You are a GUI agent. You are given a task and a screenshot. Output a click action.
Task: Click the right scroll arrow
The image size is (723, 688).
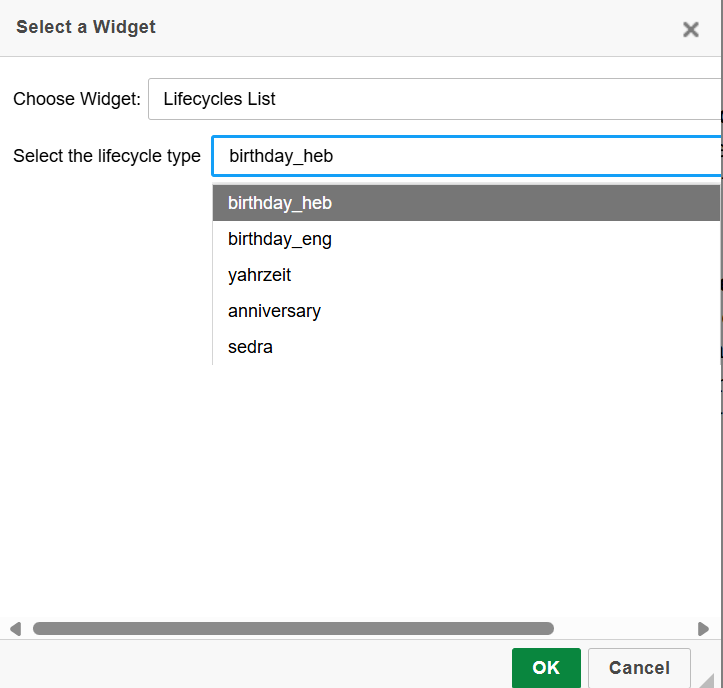[703, 629]
